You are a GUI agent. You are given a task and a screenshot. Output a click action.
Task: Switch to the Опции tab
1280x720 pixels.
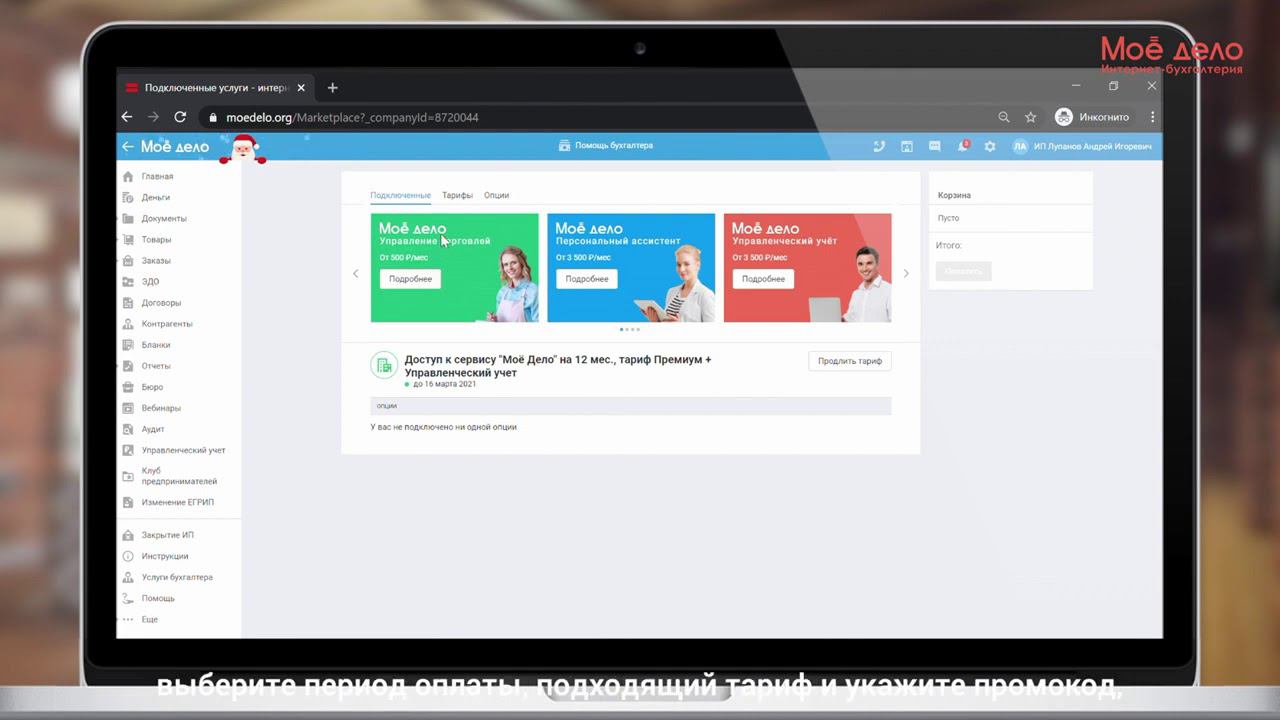click(496, 195)
